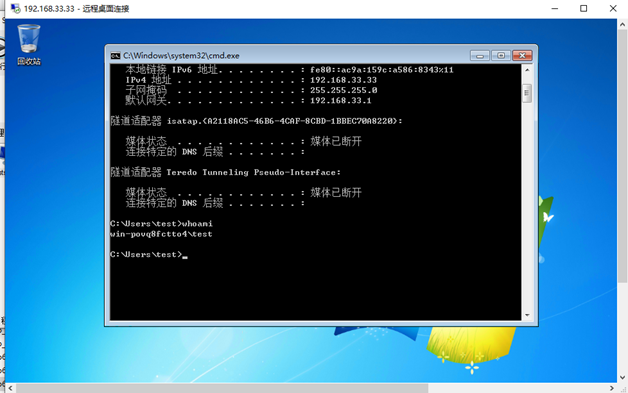628x393 pixels.
Task: Click IPv4 address 192.168.33.33 in cmd
Action: [343, 80]
